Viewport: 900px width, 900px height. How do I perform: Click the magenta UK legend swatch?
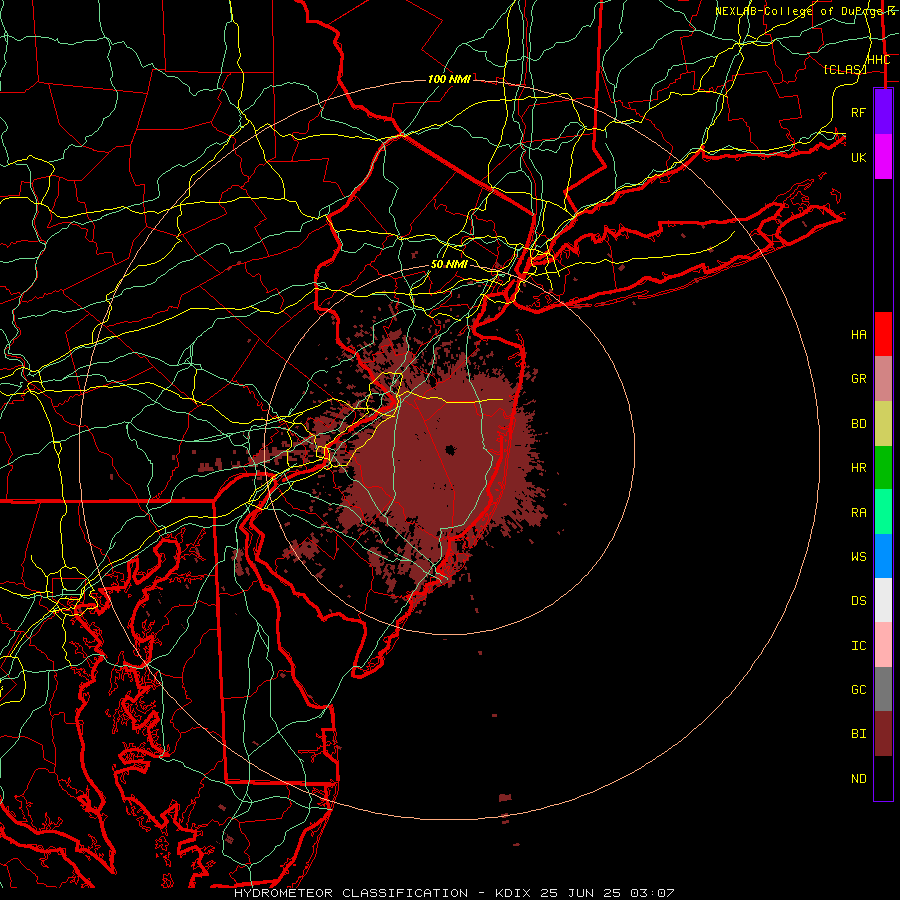pos(883,157)
